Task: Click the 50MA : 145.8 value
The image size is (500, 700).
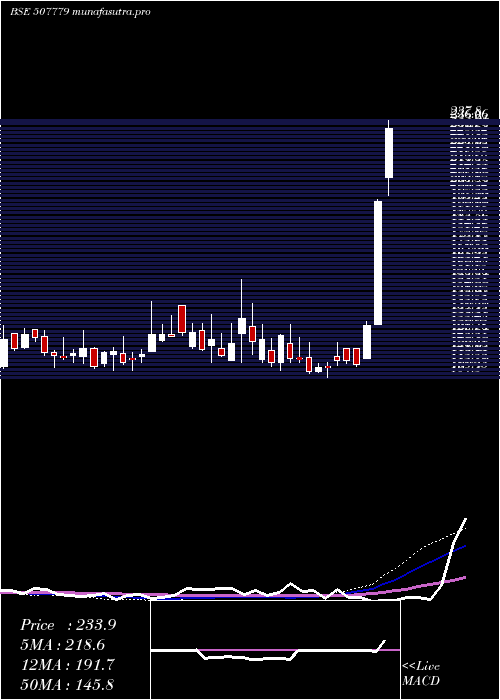Action: [67, 684]
